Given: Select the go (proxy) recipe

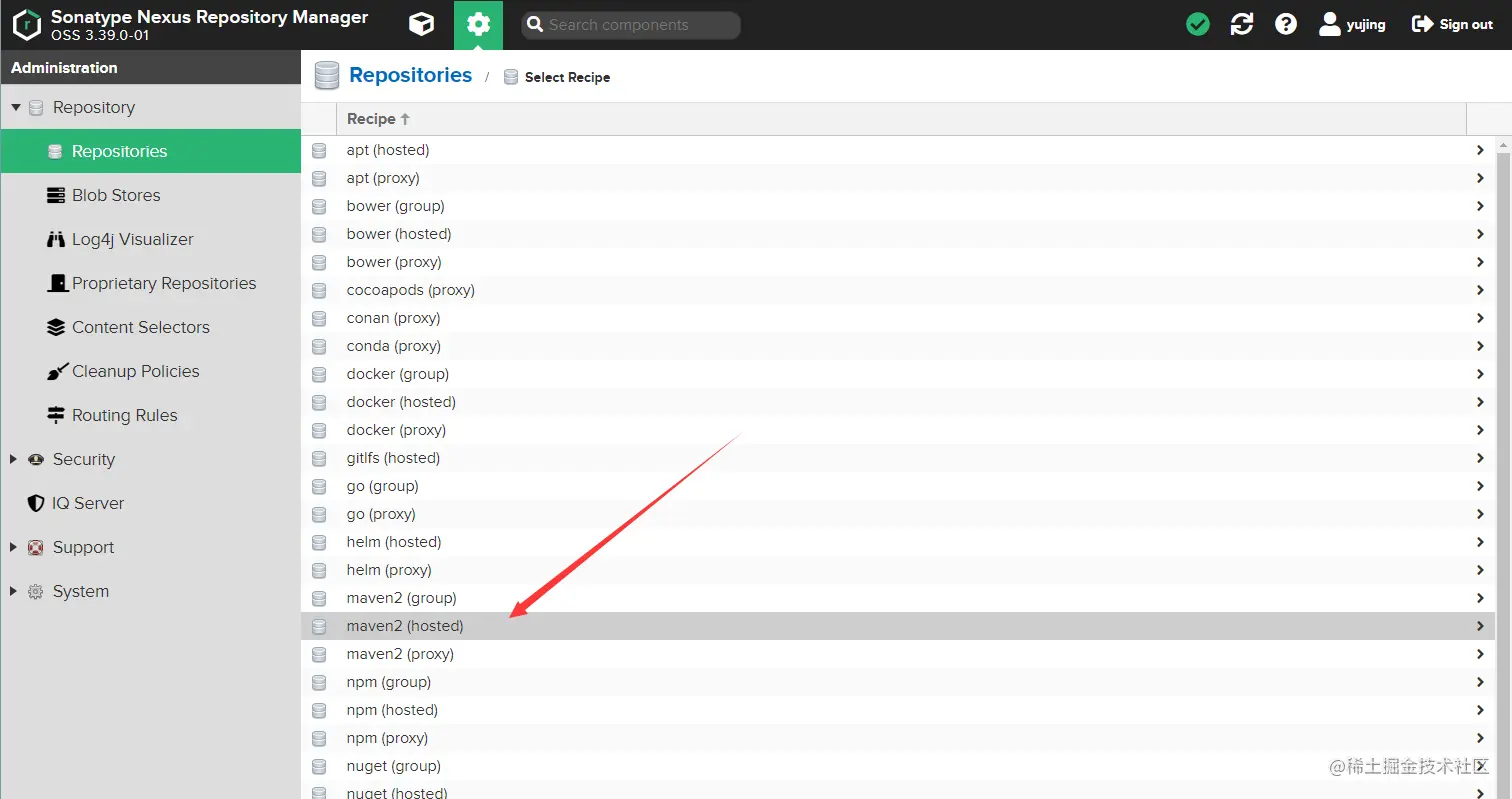Looking at the screenshot, I should coord(898,514).
